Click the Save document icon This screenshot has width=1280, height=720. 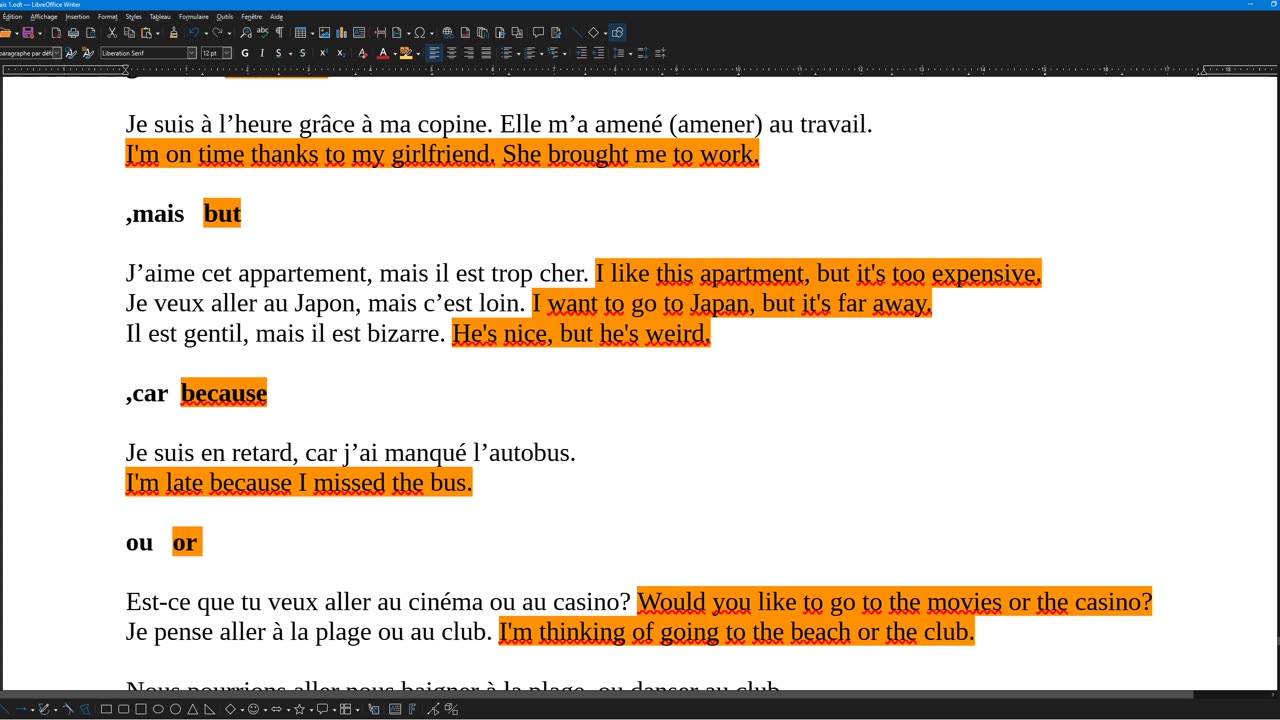[28, 33]
